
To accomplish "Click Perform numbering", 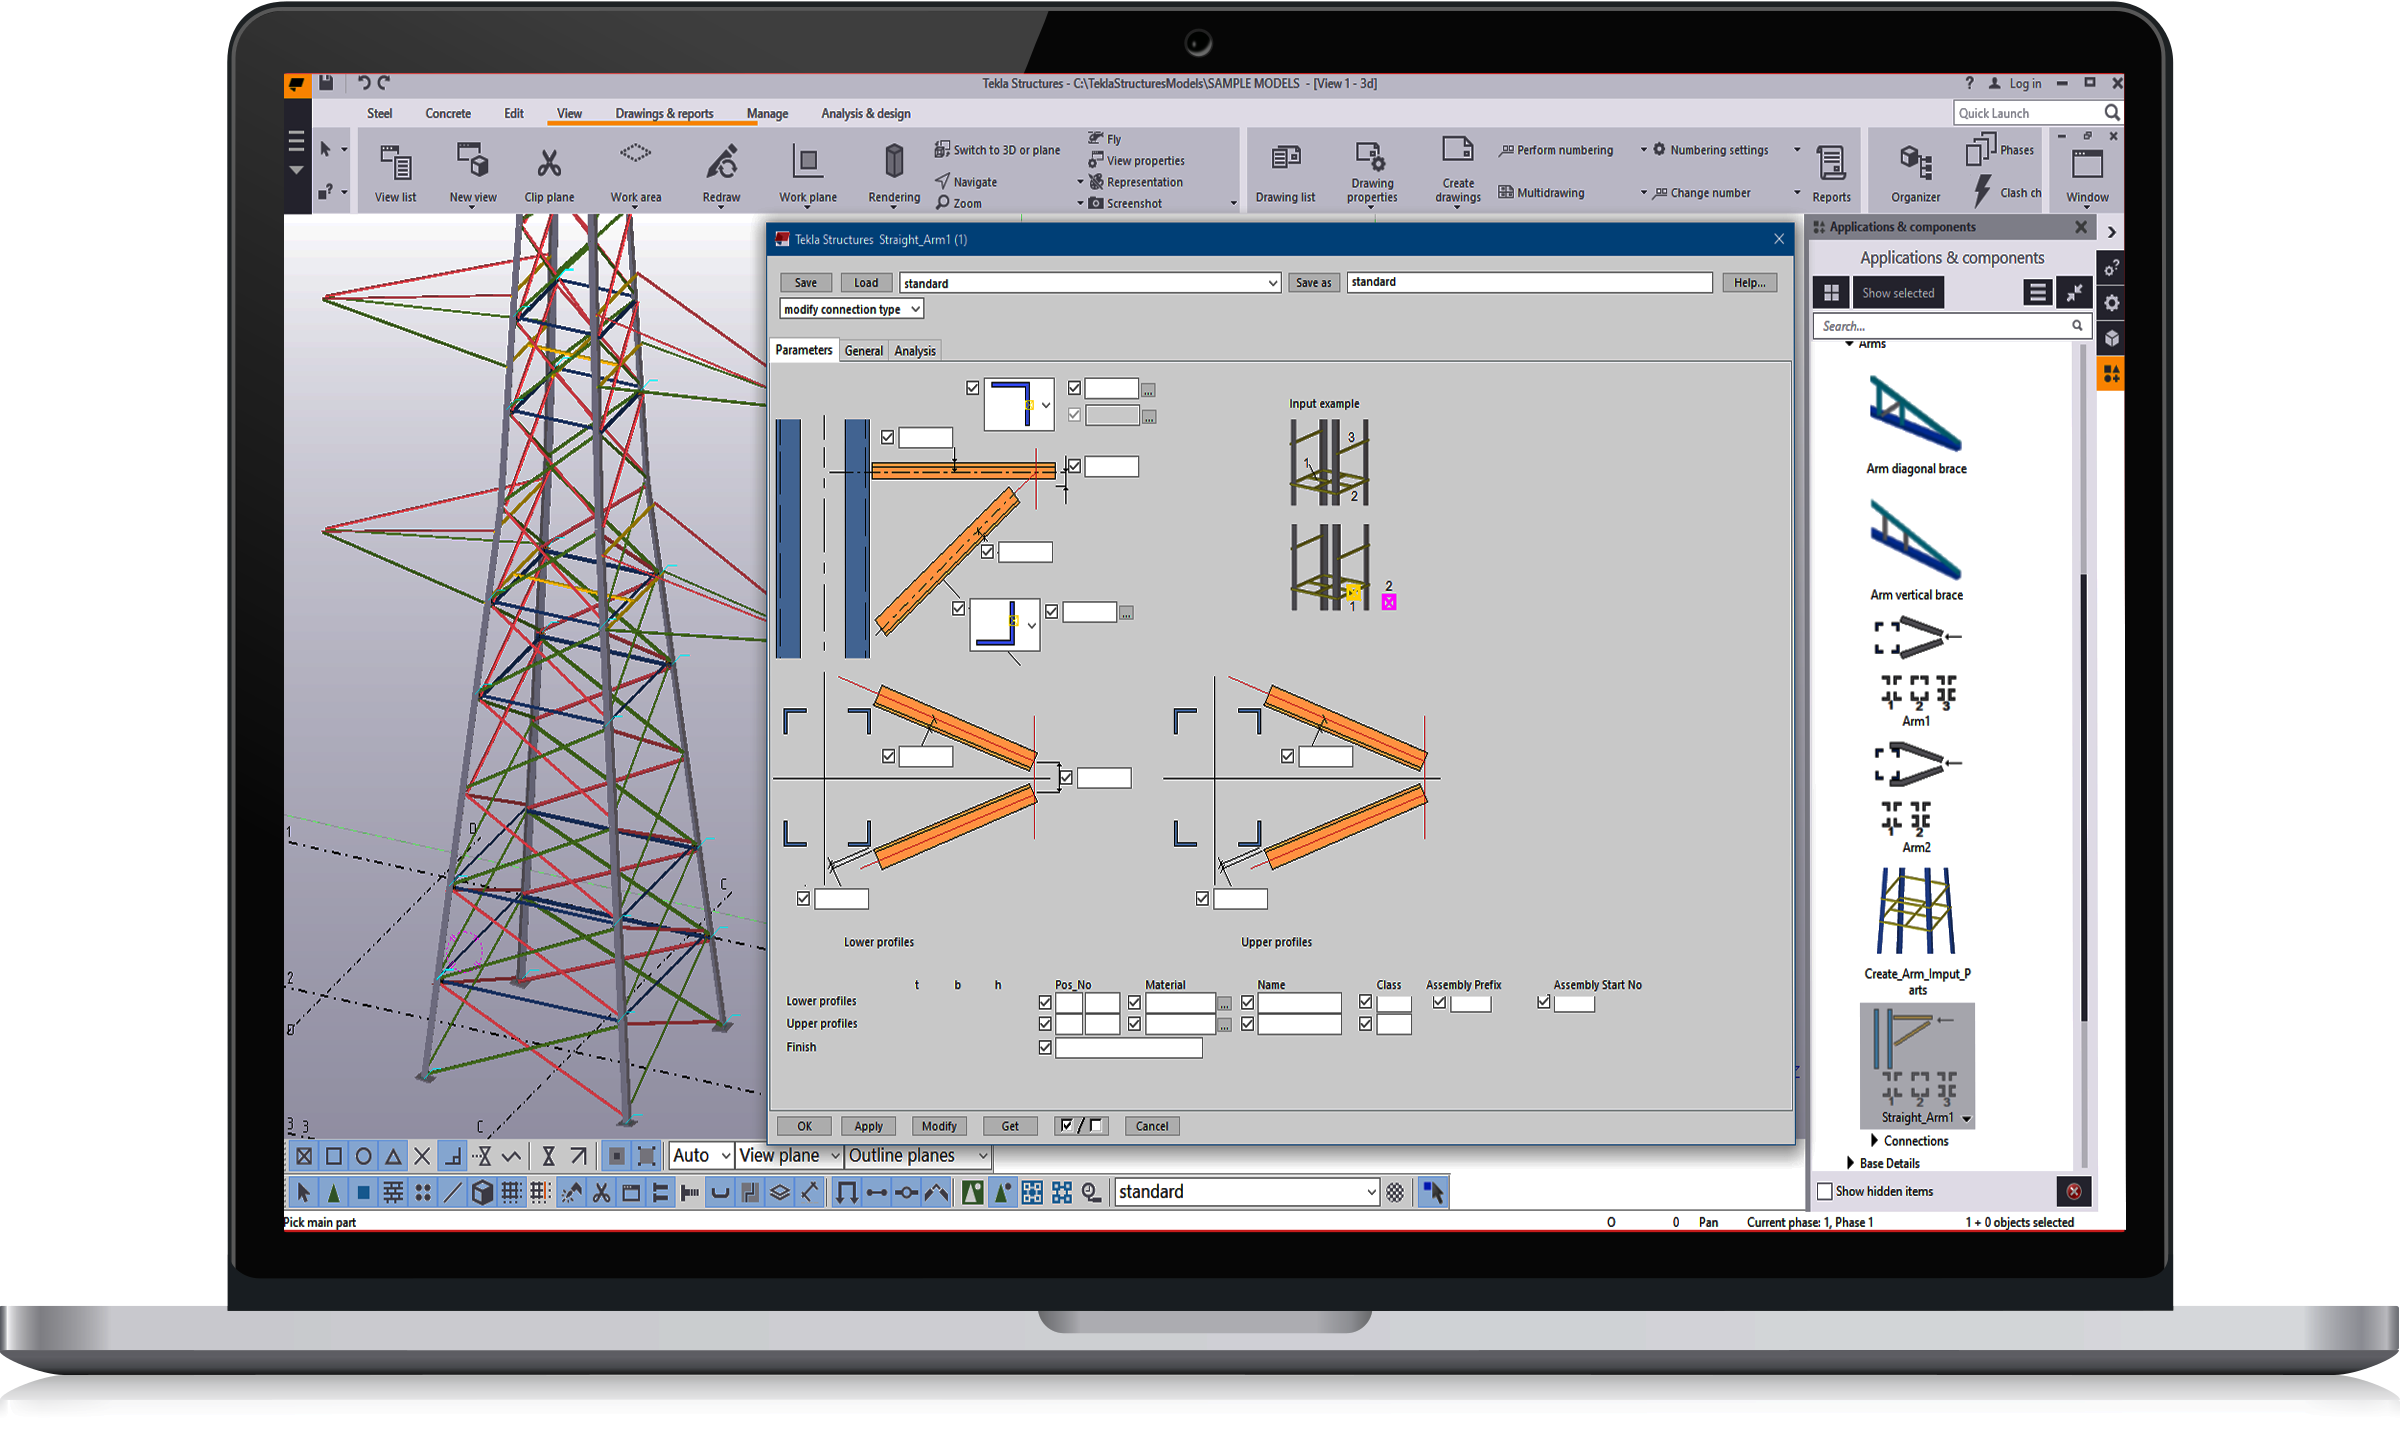I will click(1556, 150).
